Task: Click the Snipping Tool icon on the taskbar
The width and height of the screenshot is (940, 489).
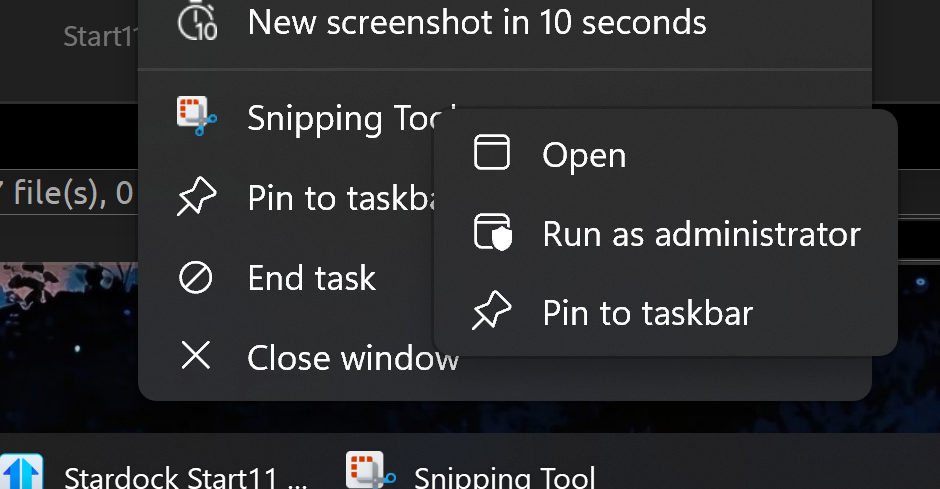Action: [370, 471]
